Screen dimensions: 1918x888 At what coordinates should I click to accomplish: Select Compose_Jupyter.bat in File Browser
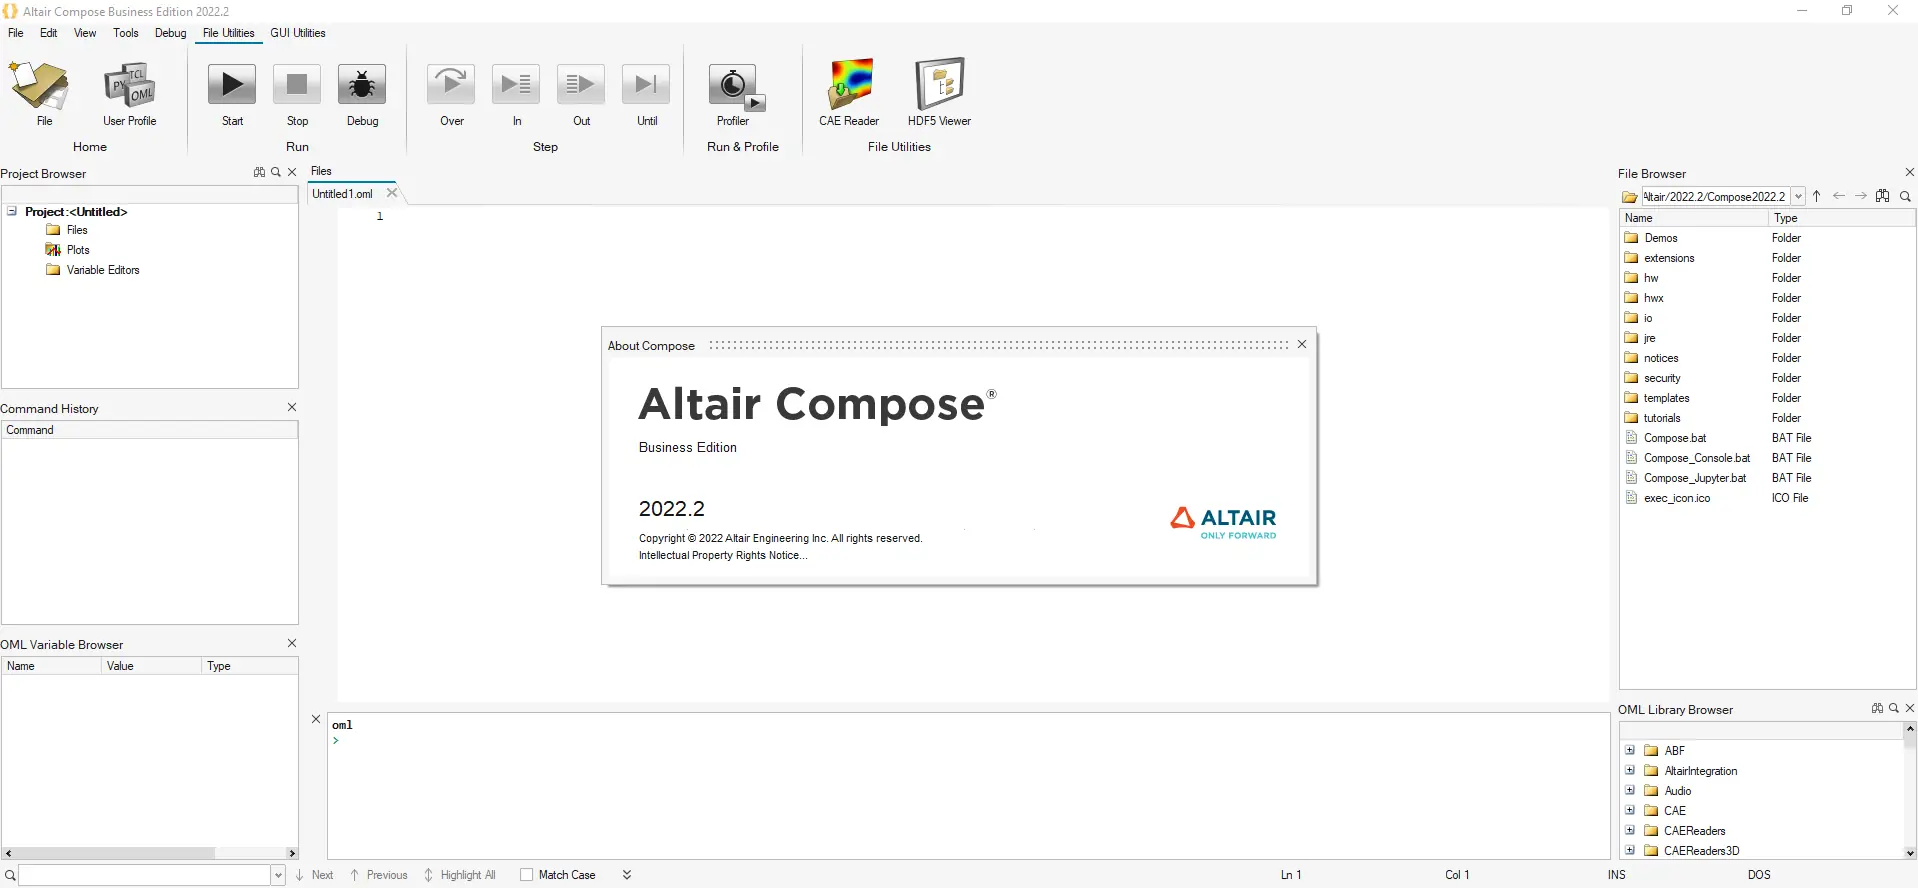(x=1695, y=478)
